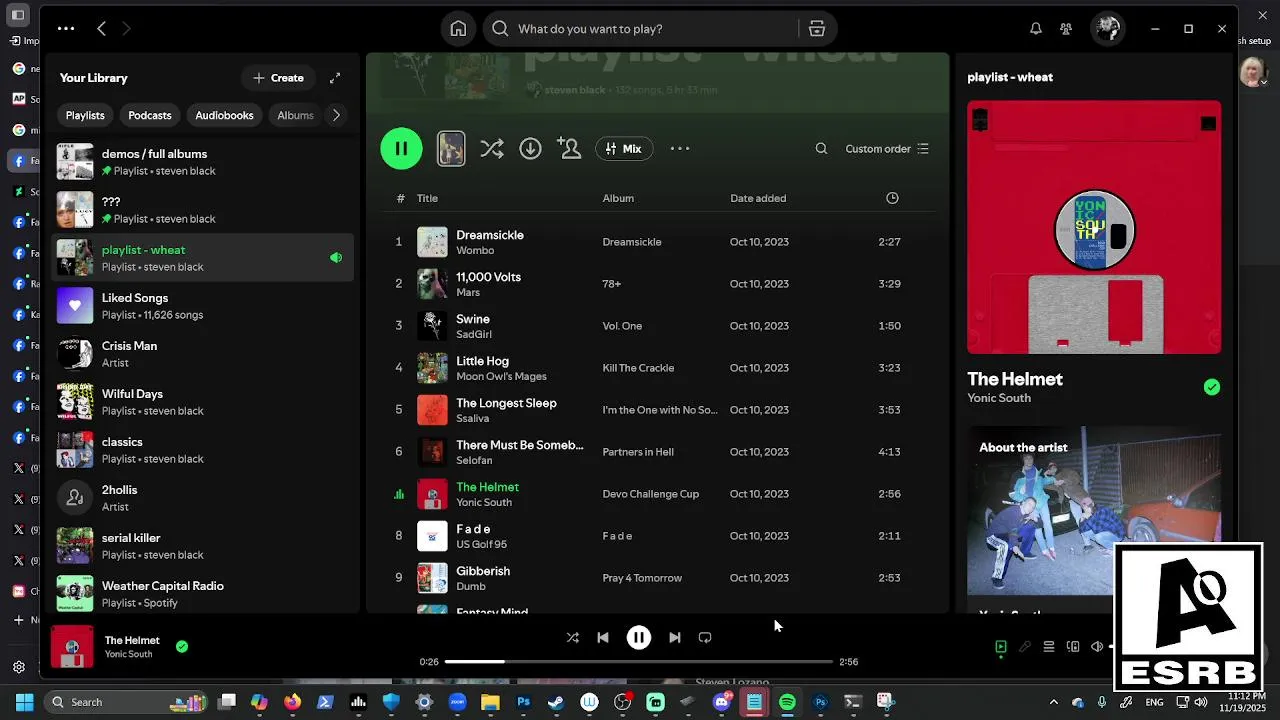Click the 'F a d e' track cover thumbnail

coord(432,536)
